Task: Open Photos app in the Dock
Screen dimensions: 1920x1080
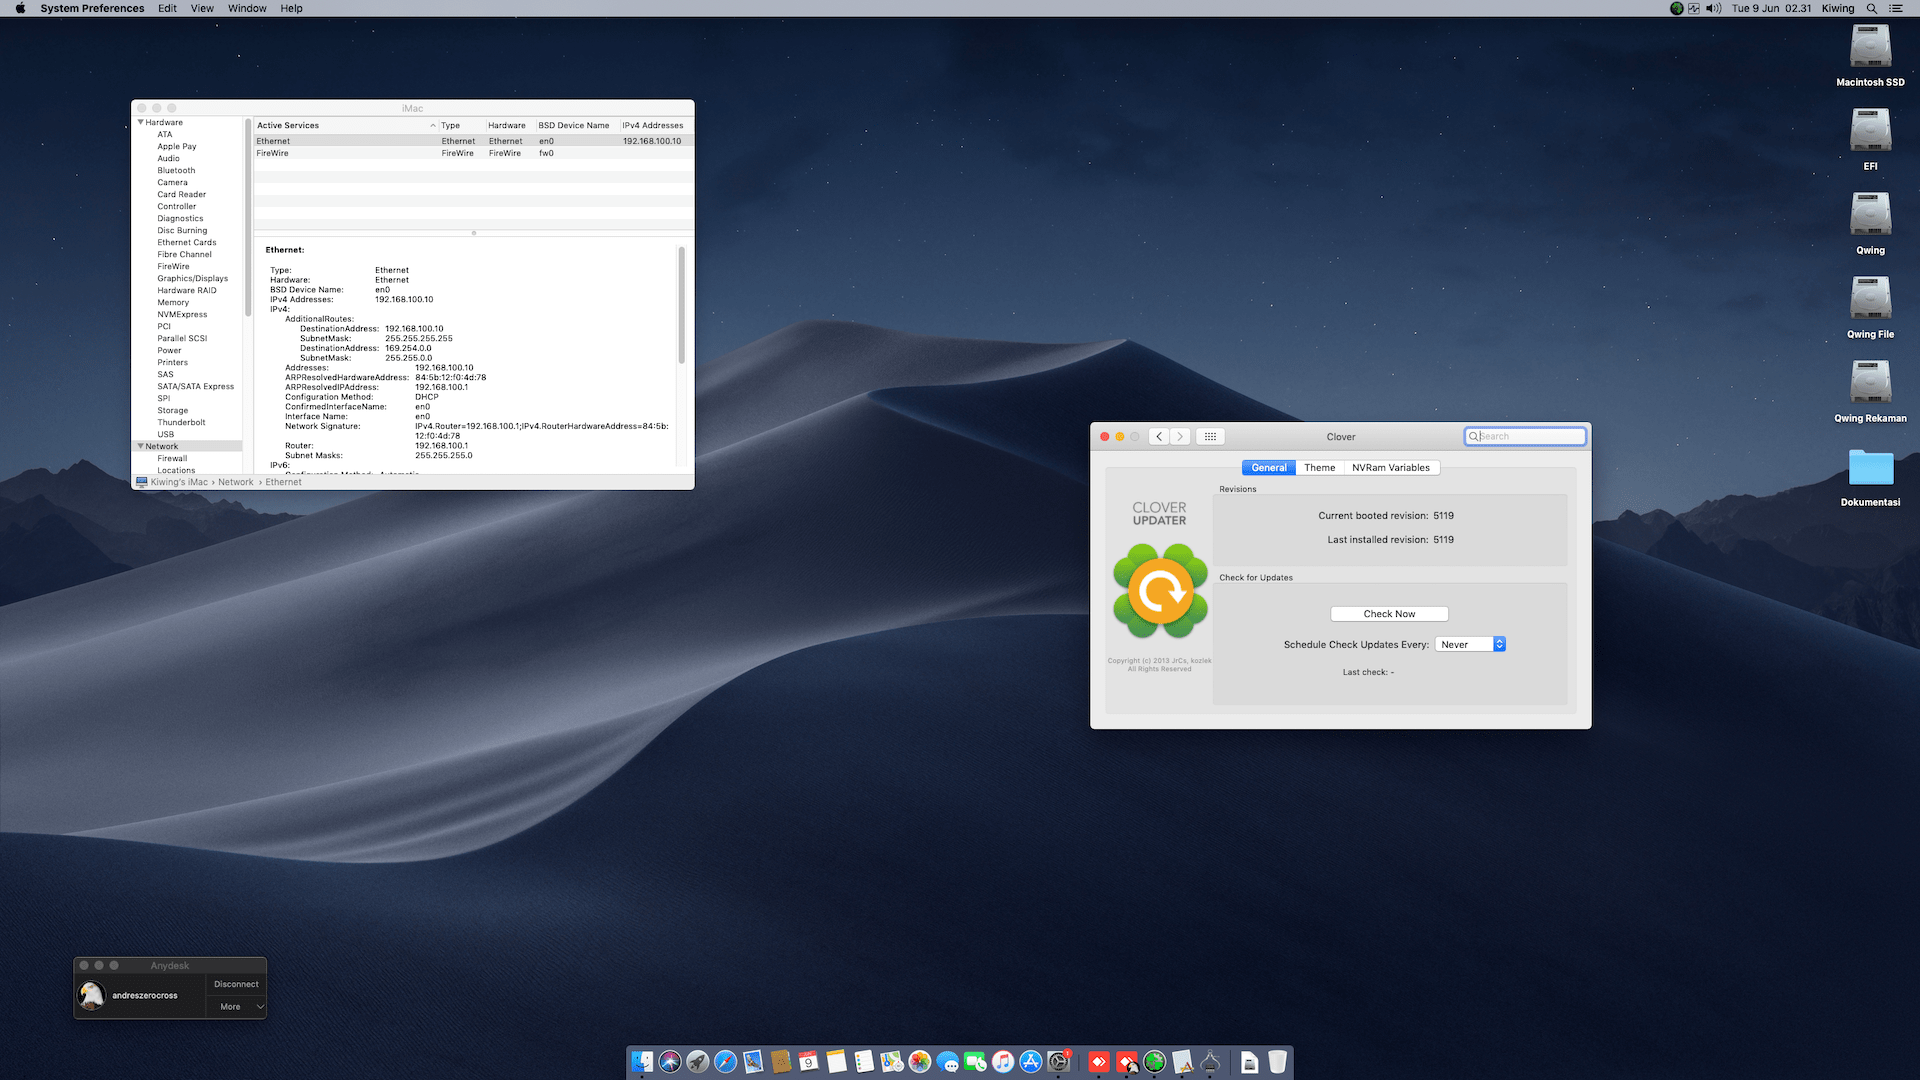Action: tap(920, 1062)
